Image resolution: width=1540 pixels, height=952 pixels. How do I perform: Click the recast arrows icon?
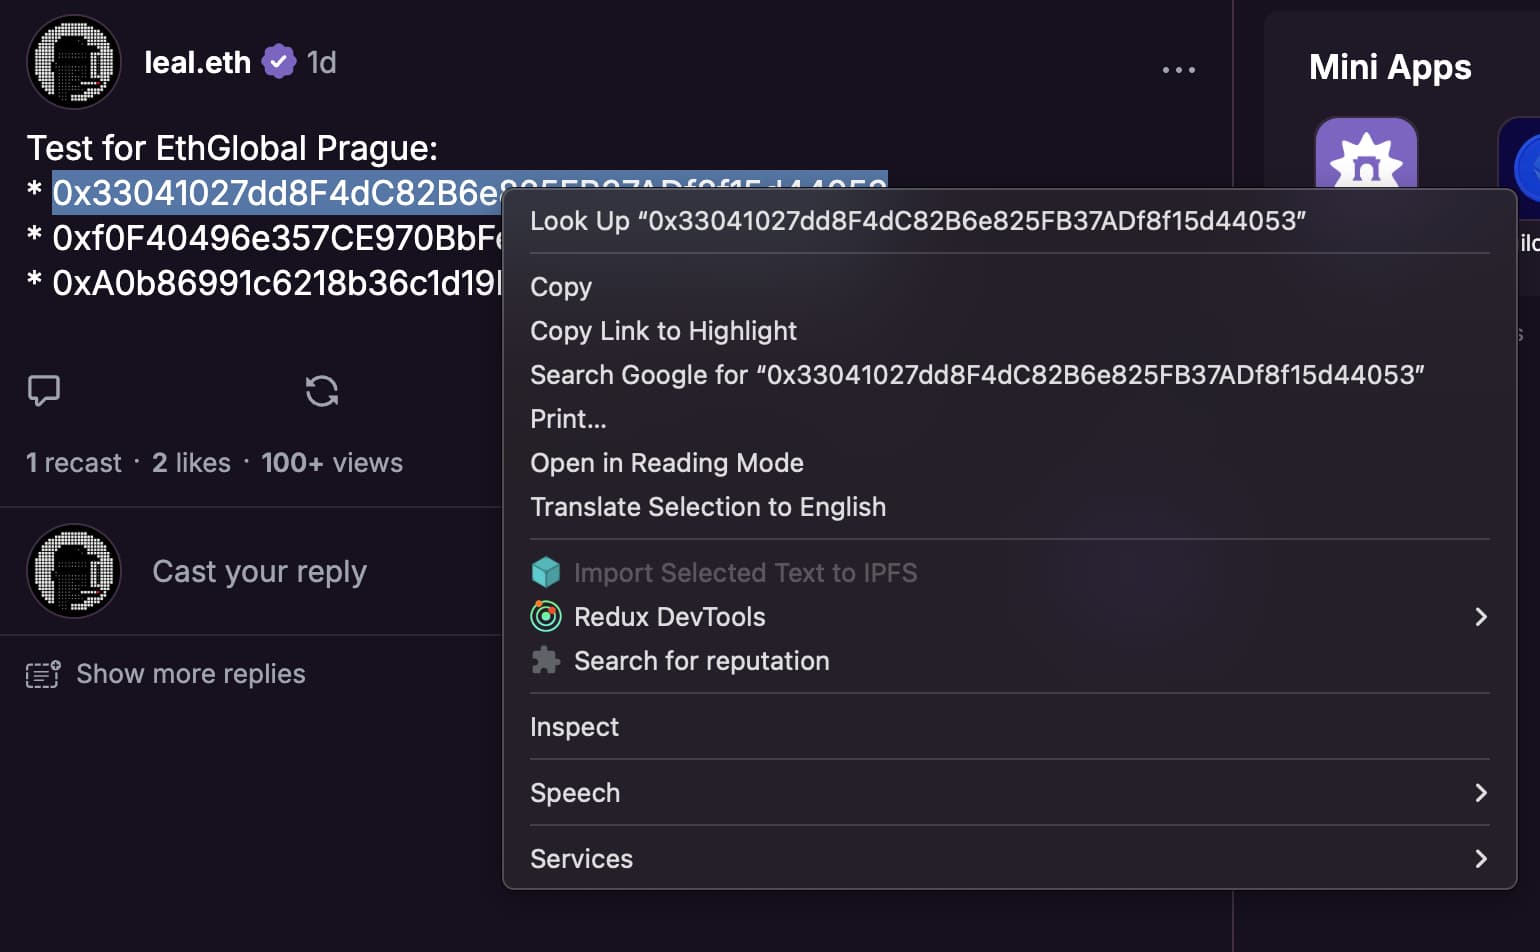tap(321, 391)
